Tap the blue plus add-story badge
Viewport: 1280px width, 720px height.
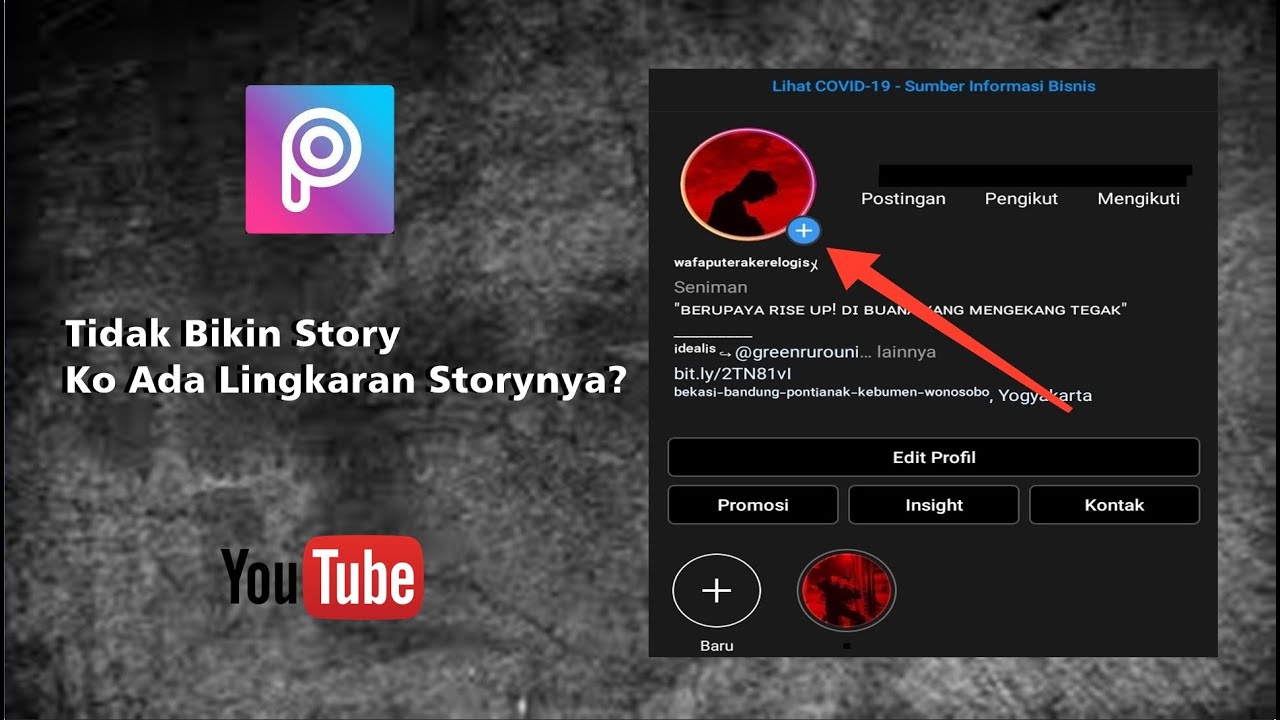pos(804,231)
